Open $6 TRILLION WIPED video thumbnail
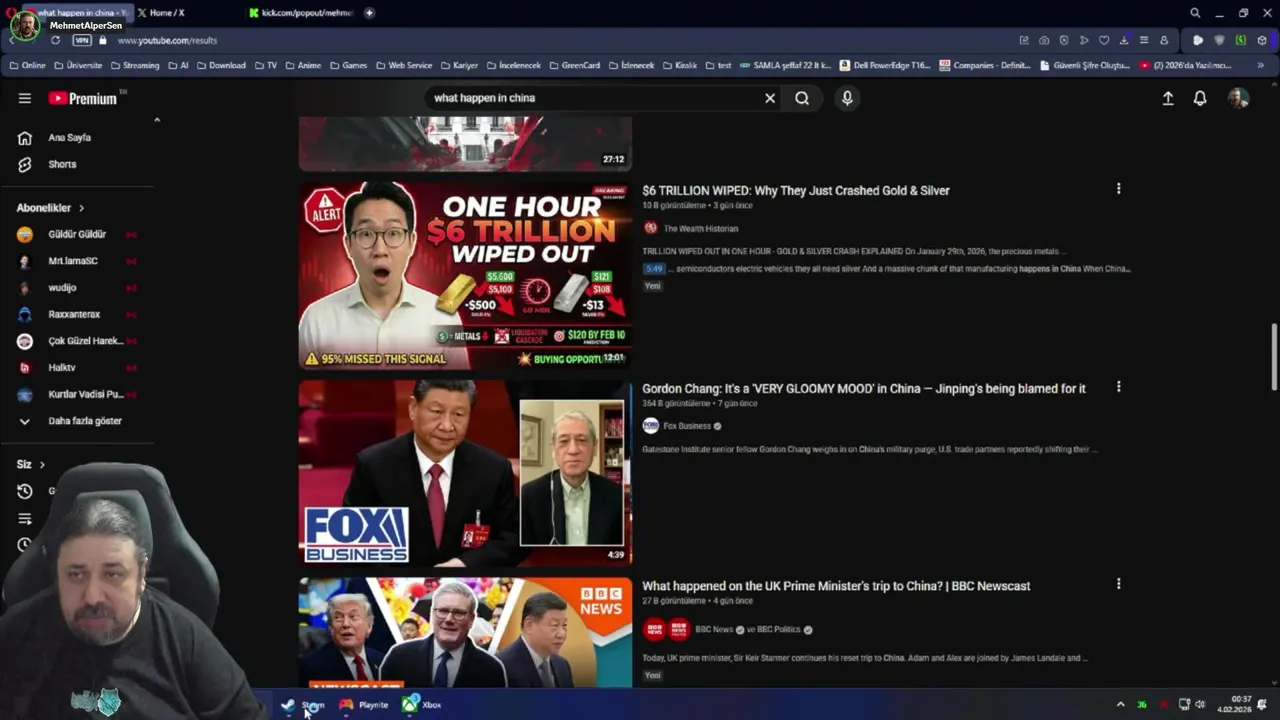The height and width of the screenshot is (720, 1280). 465,275
